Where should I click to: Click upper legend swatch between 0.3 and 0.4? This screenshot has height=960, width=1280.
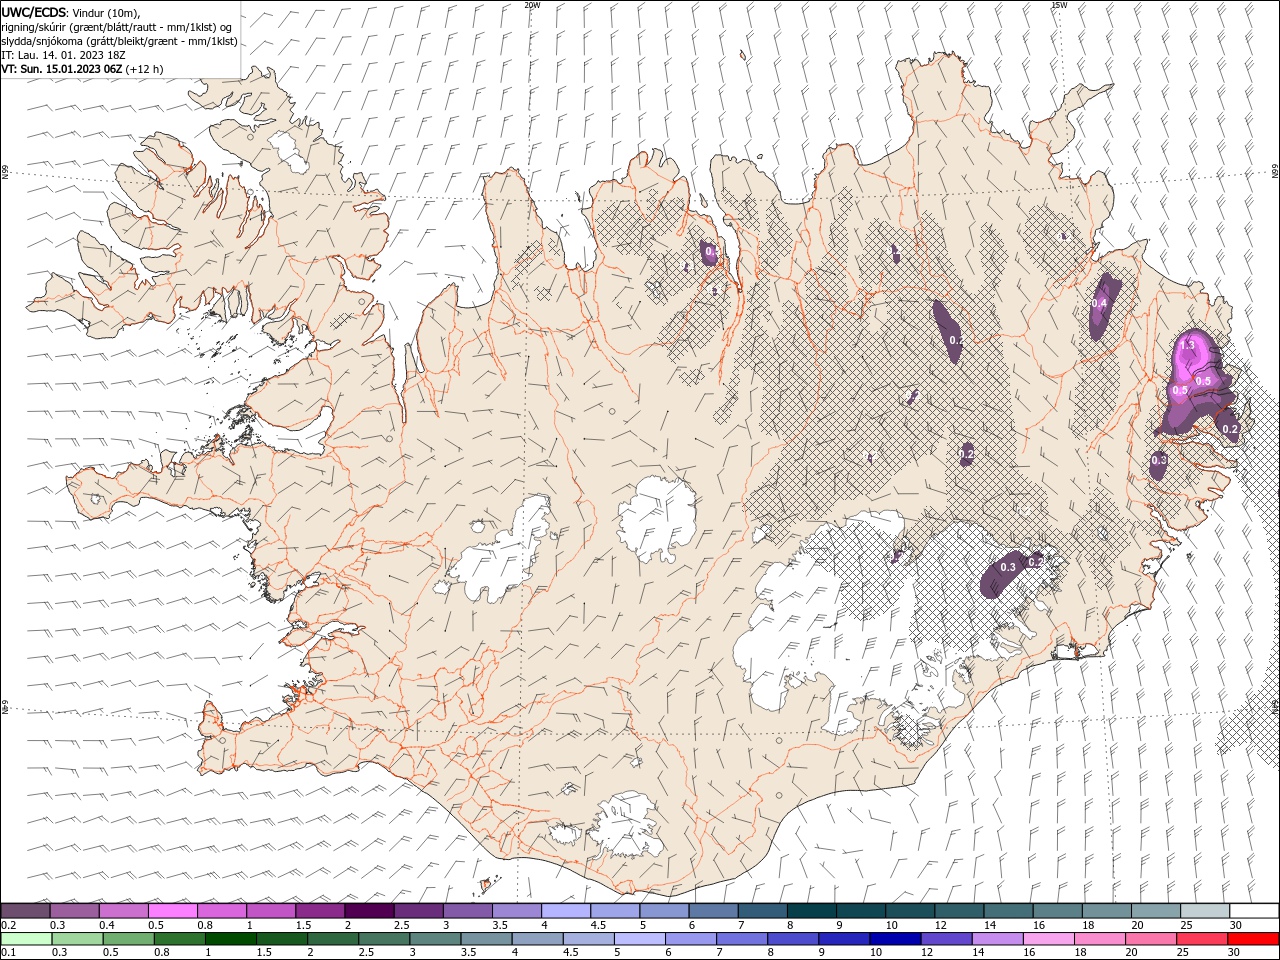pyautogui.click(x=75, y=910)
